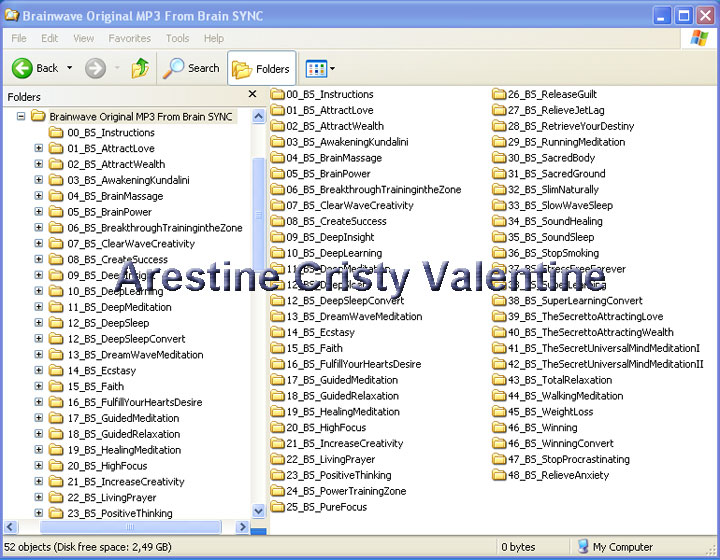Click folder icon of 00_BS_Instructions in file list
Screen dimensions: 720x560
pyautogui.click(x=277, y=95)
